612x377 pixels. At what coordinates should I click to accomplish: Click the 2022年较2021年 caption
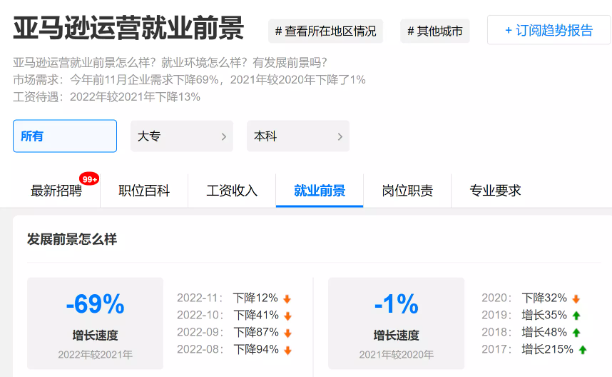click(x=95, y=355)
